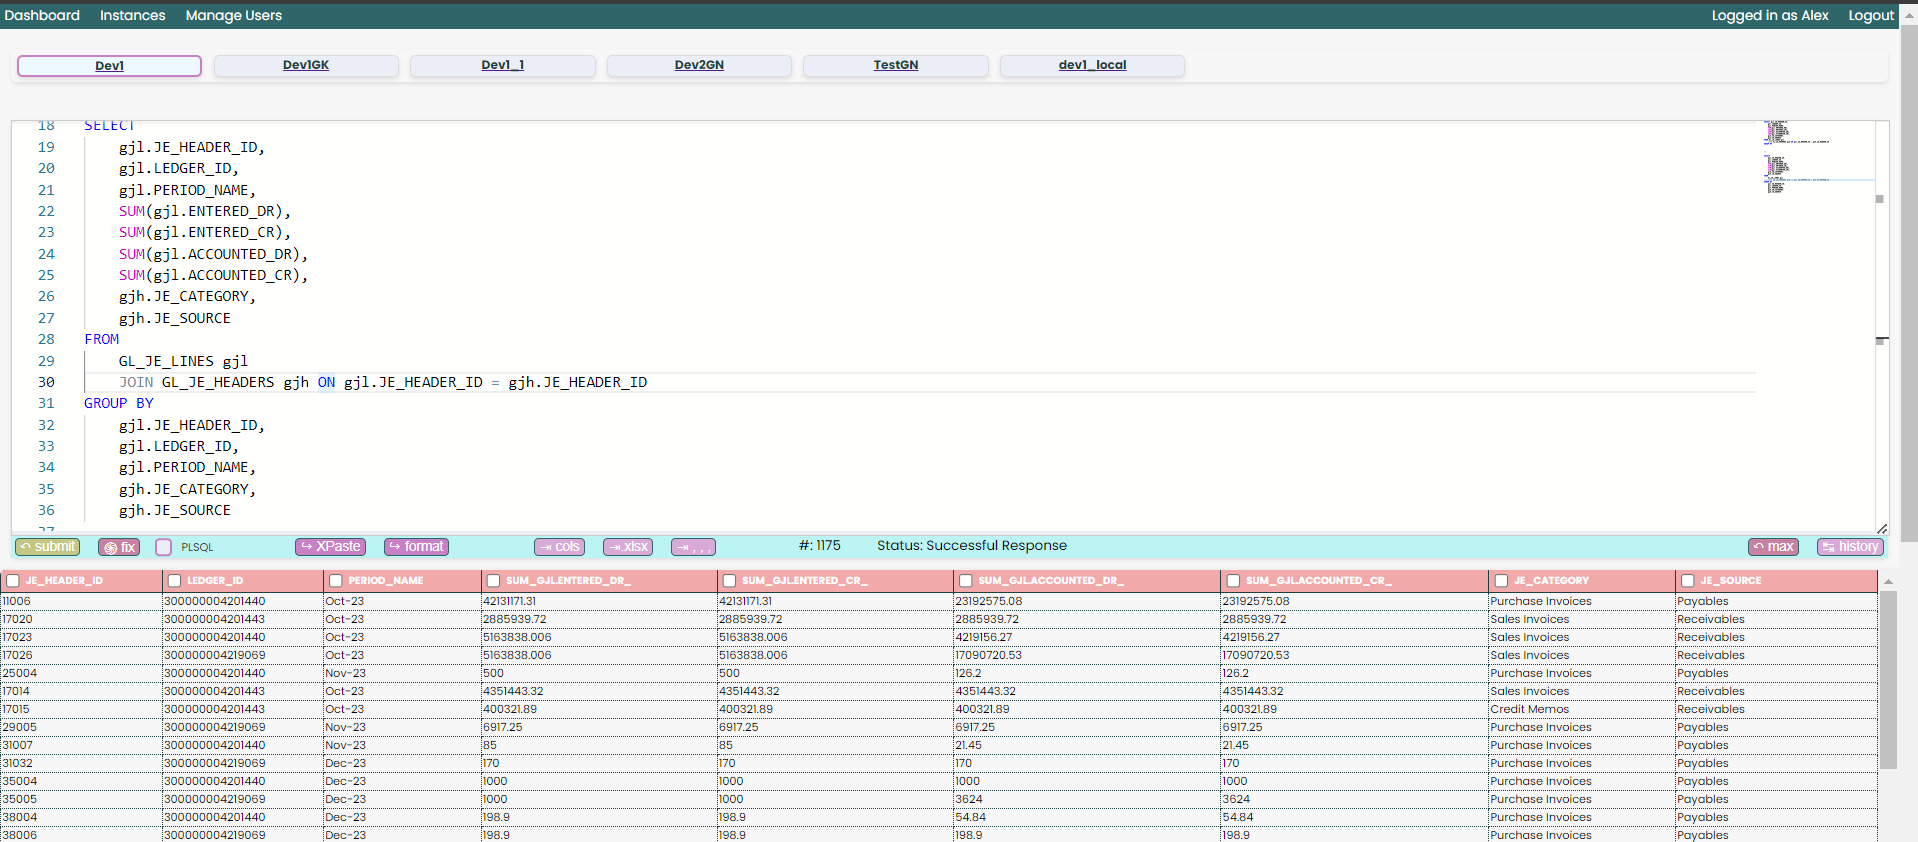Switch to the TestGN instance tab
The width and height of the screenshot is (1918, 842).
click(896, 65)
